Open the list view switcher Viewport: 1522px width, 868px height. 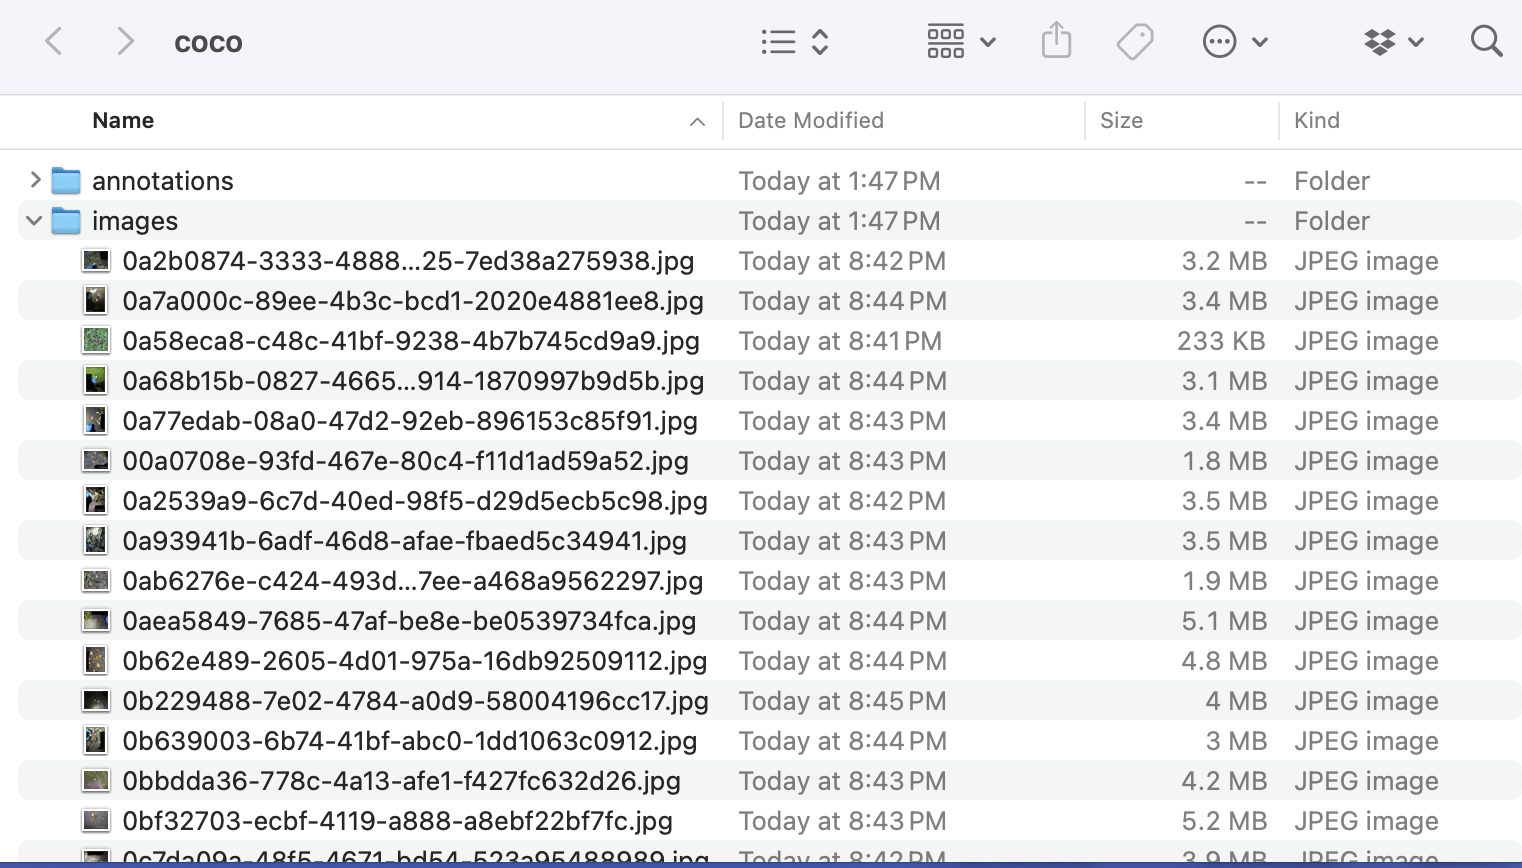(794, 42)
